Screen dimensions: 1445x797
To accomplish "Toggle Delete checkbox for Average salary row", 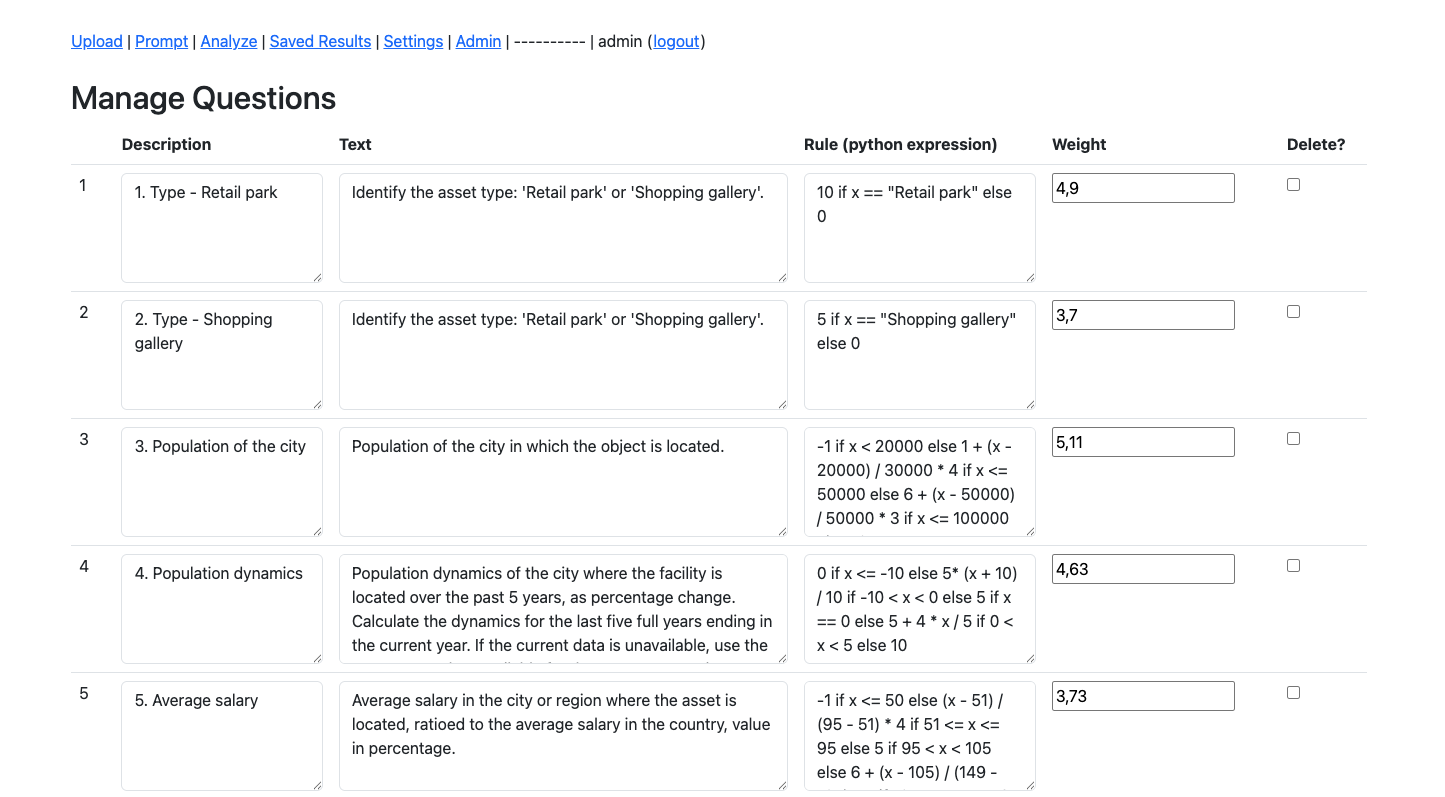I will [1293, 693].
